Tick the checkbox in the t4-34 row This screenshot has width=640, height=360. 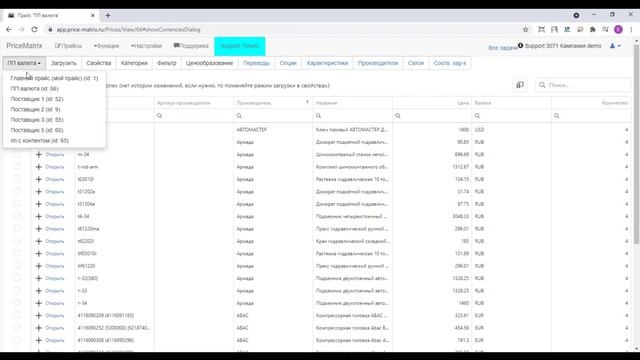[17, 216]
